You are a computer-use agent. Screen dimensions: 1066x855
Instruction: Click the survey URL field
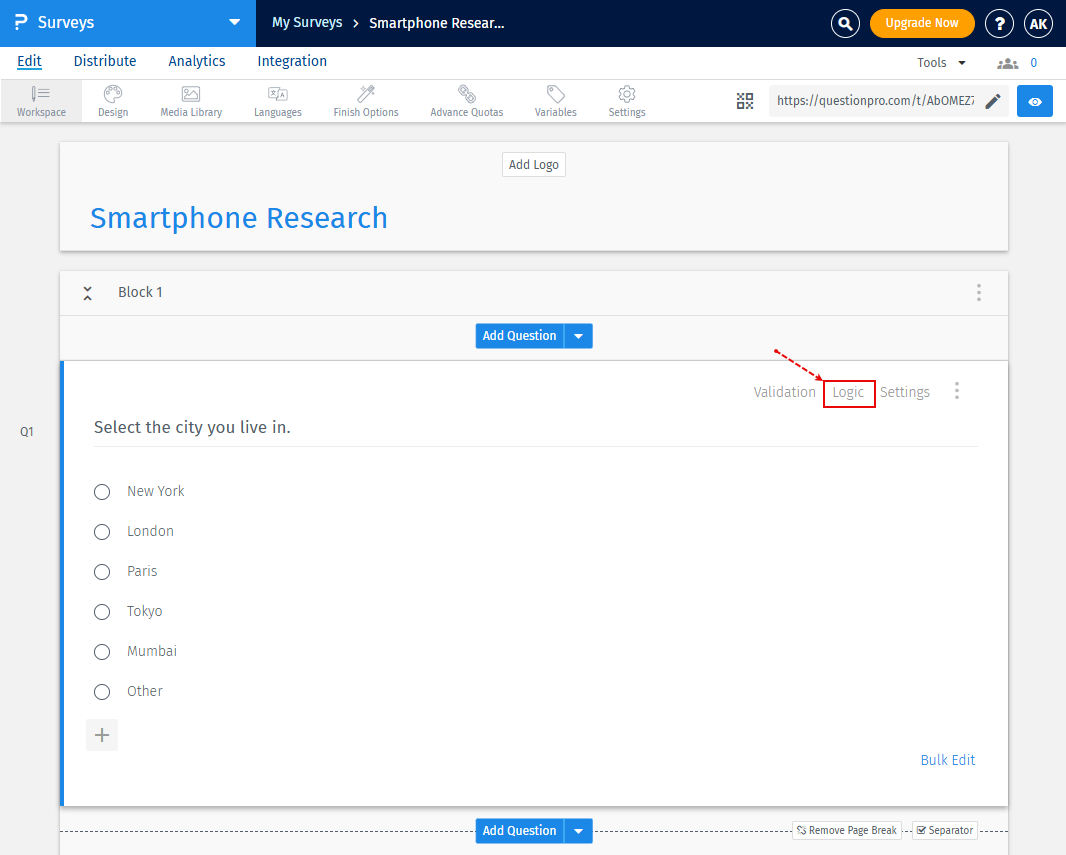pyautogui.click(x=874, y=101)
